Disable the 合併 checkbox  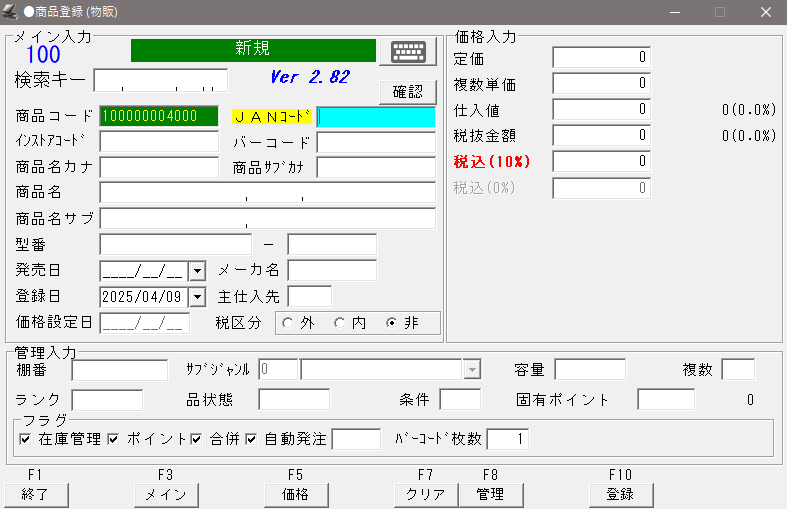196,439
